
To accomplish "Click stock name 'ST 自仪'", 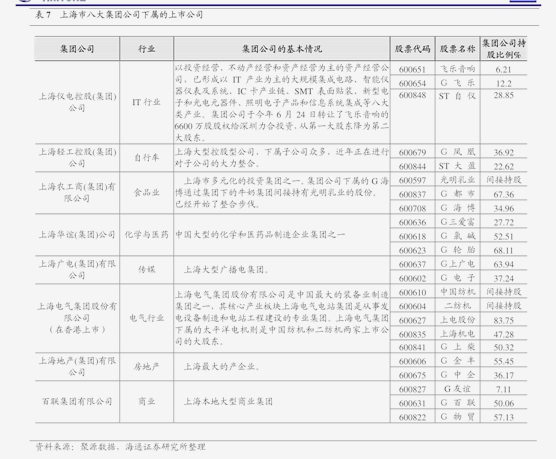I will click(x=457, y=96).
